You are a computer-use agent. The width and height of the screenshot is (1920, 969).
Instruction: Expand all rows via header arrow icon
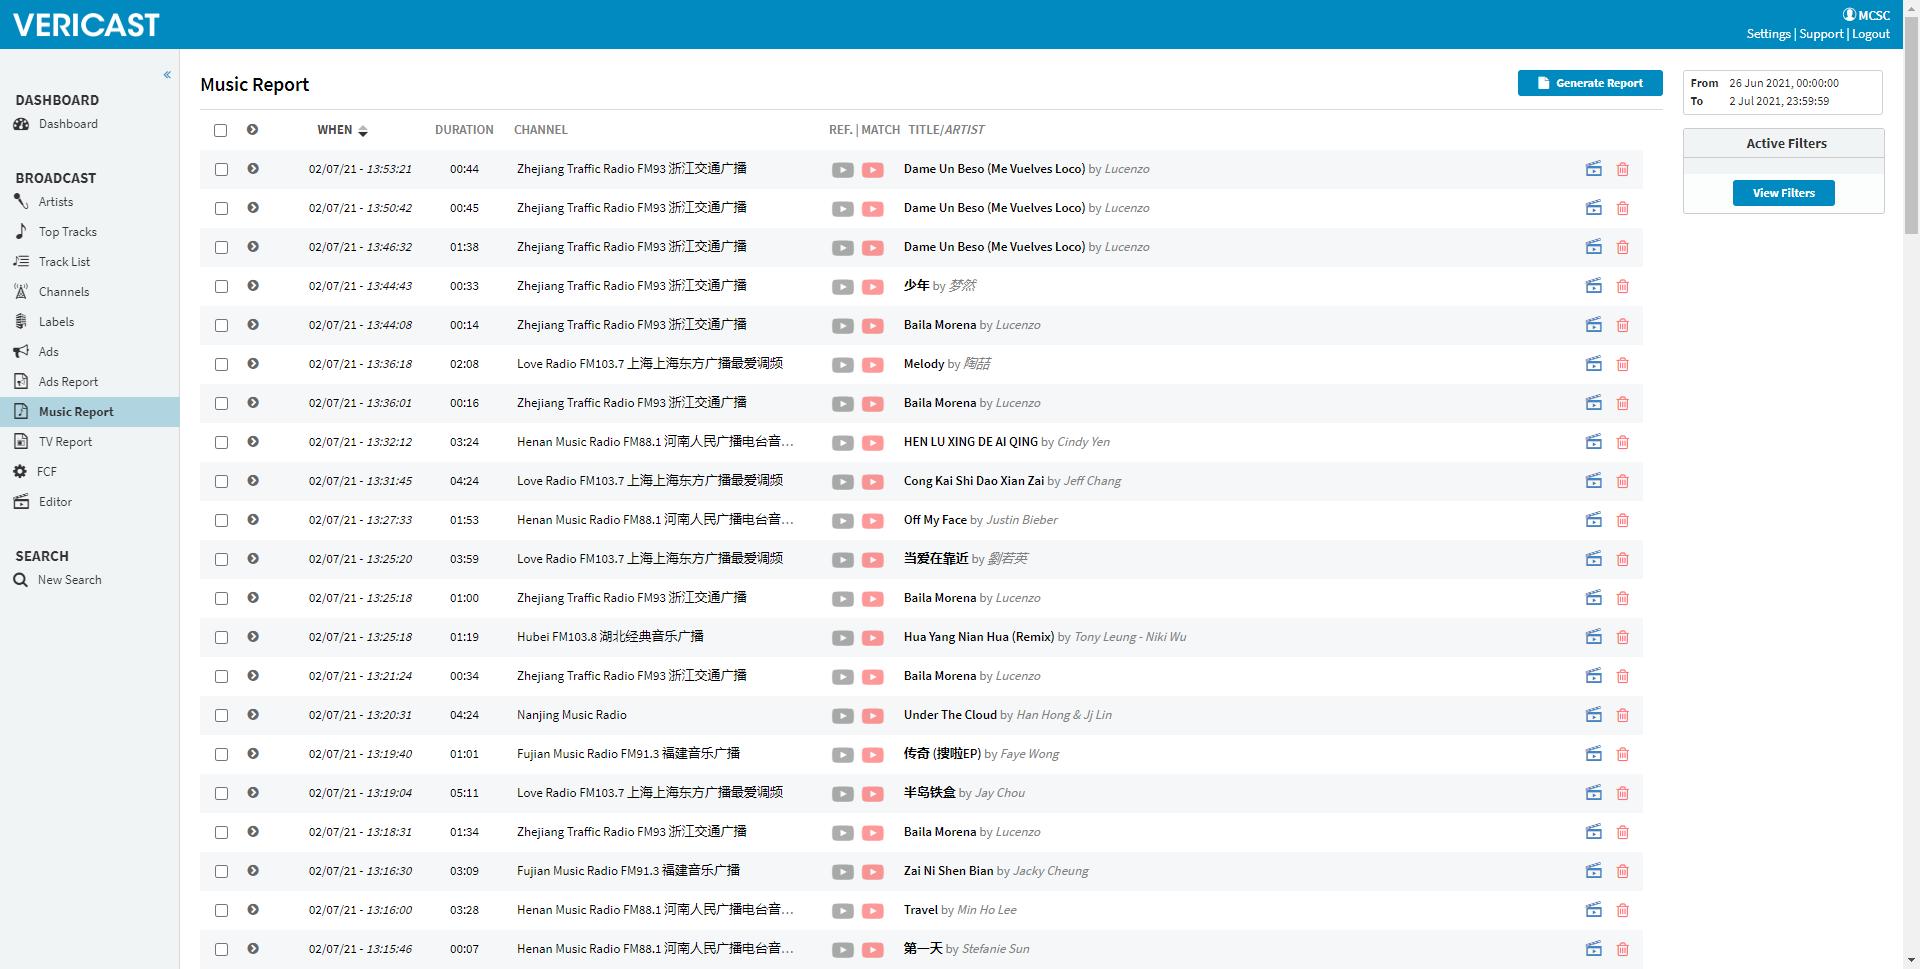pos(252,129)
